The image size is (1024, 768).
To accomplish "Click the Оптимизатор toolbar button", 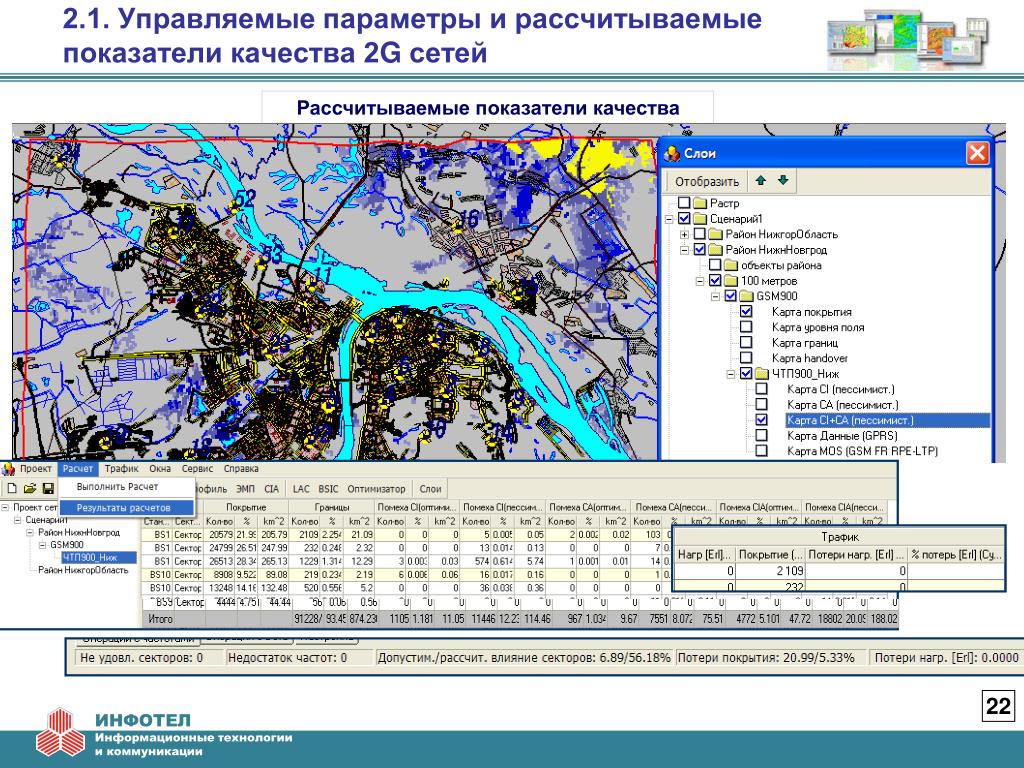I will [x=376, y=488].
